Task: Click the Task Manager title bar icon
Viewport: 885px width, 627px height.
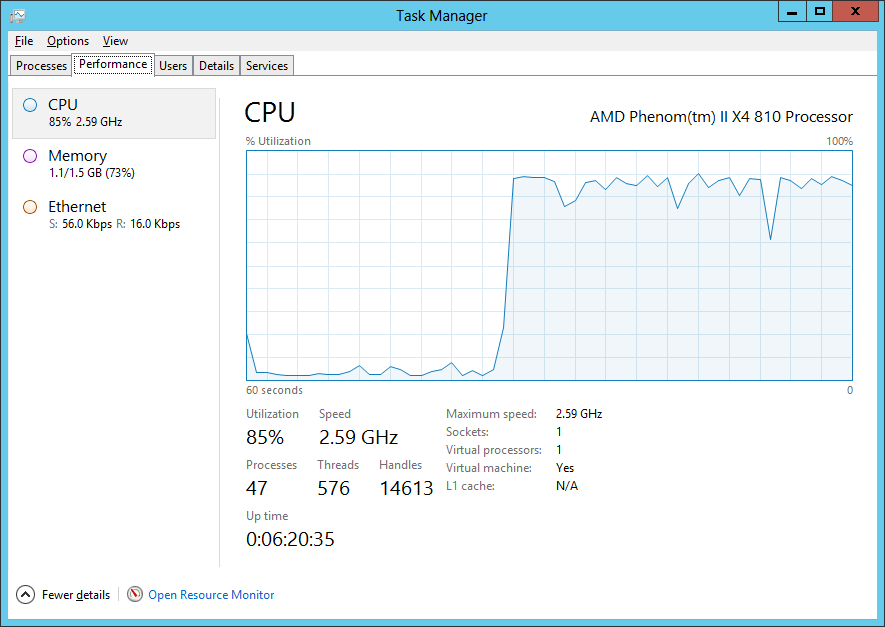Action: 18,15
